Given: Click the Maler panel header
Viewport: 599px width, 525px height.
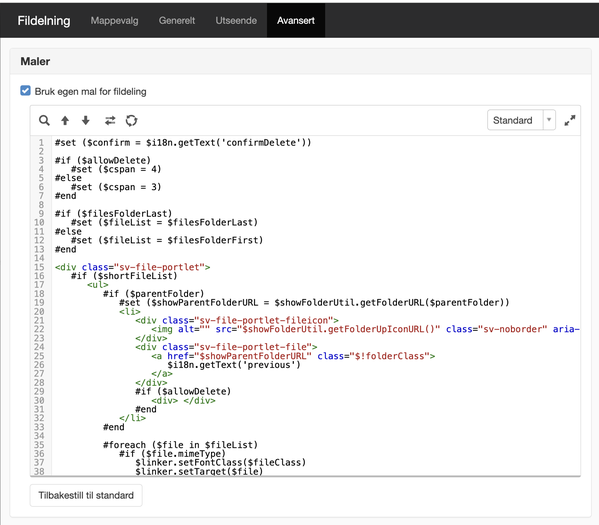Looking at the screenshot, I should coord(300,61).
